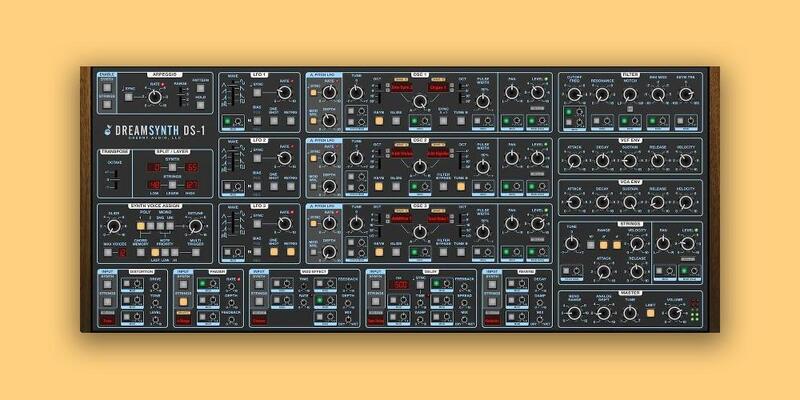The image size is (800, 400).
Task: Toggle the Chord Memory button
Action: (141, 252)
